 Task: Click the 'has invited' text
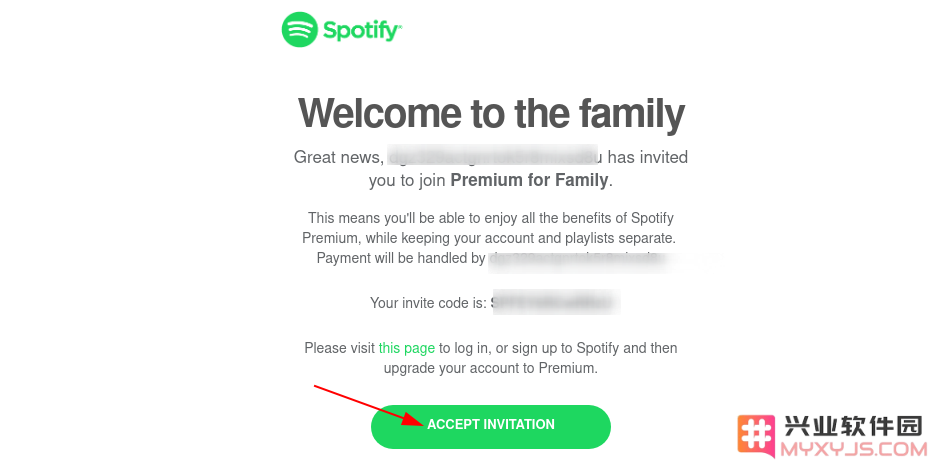click(x=647, y=157)
